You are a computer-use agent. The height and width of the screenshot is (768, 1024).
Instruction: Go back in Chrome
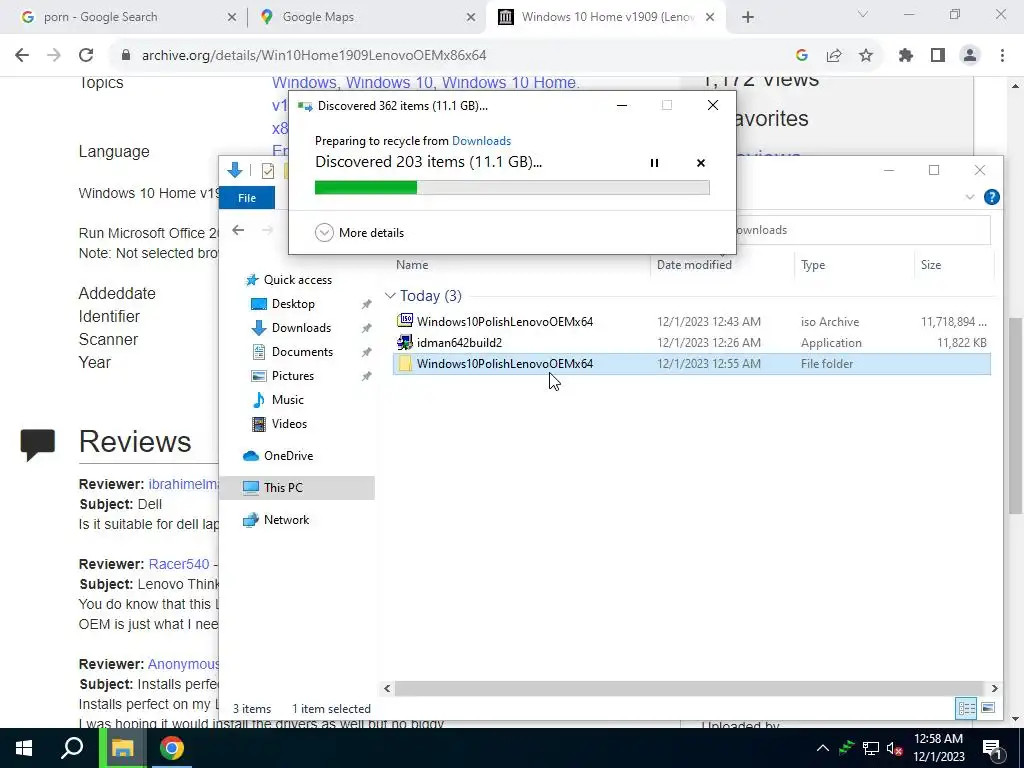[x=22, y=56]
